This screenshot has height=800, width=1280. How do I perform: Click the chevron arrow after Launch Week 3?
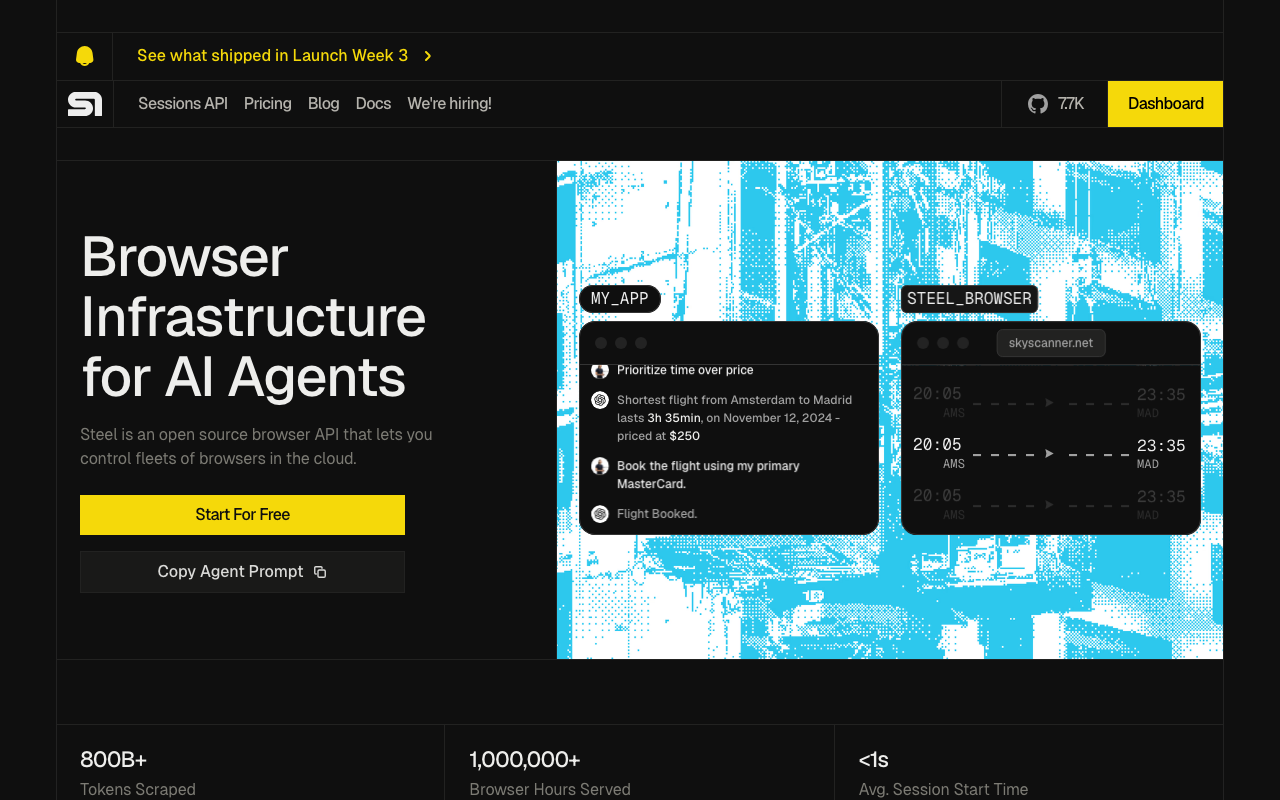(428, 56)
